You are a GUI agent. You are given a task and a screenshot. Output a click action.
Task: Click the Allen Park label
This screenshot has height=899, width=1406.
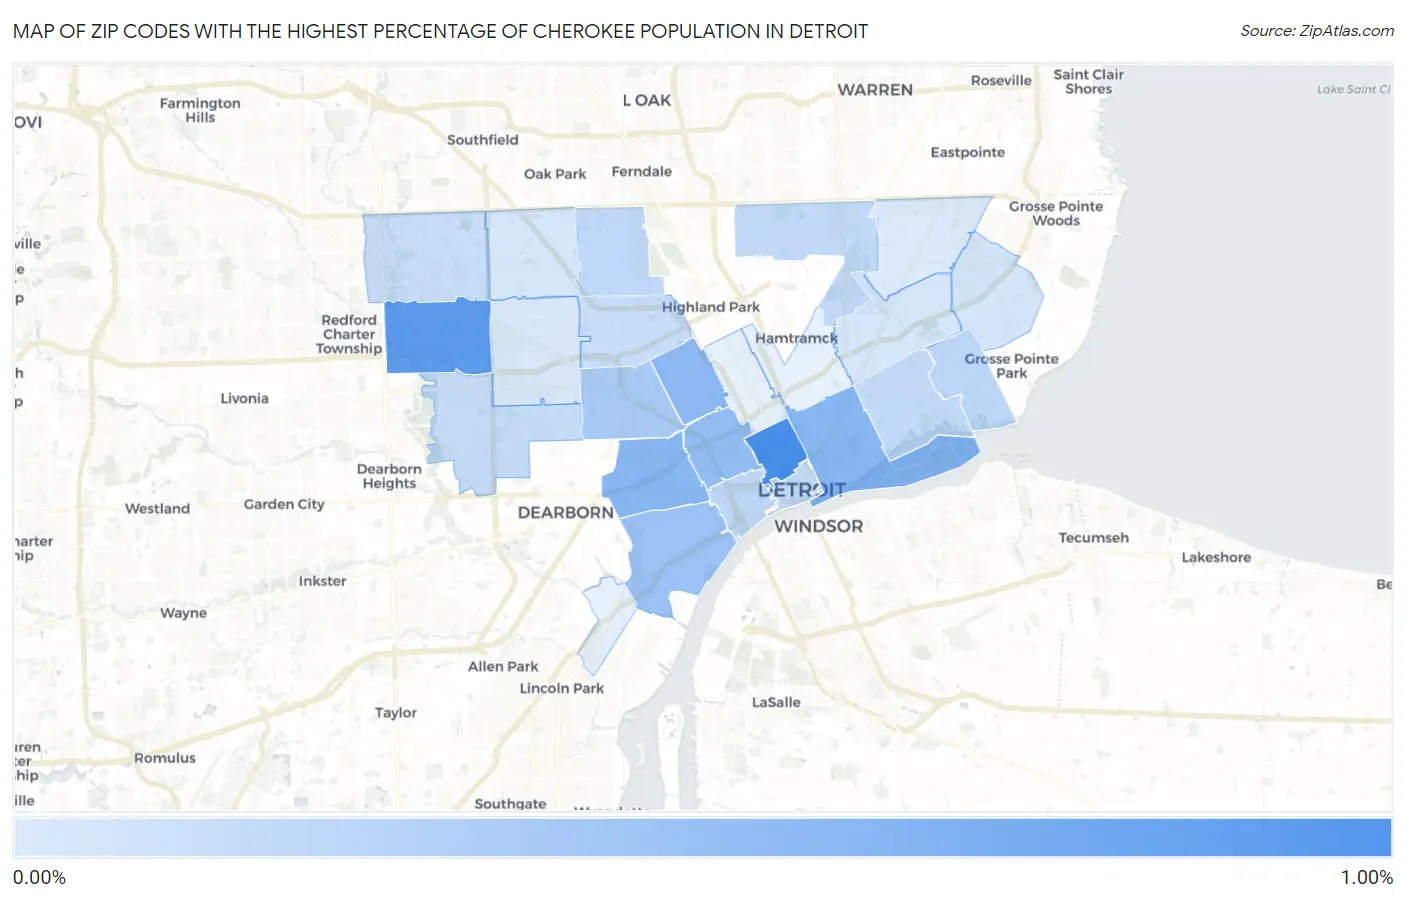pyautogui.click(x=503, y=666)
